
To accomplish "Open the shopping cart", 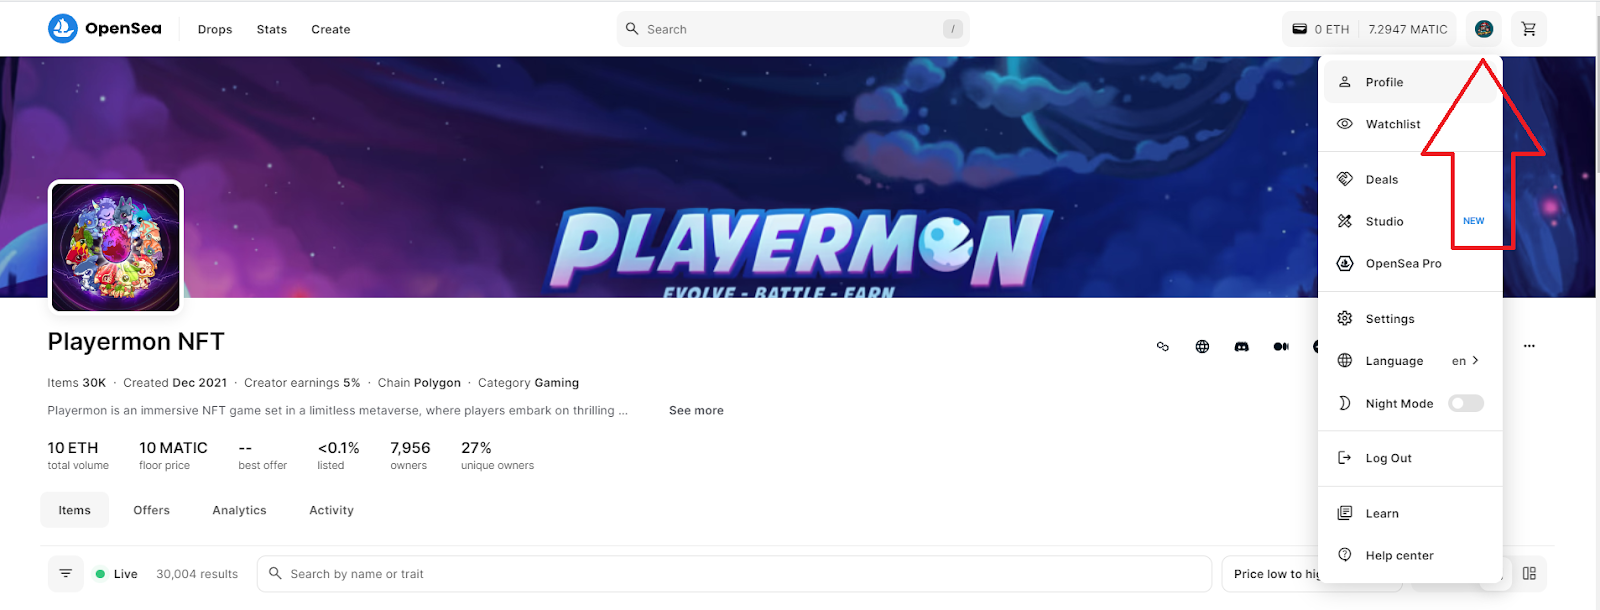I will 1528,29.
